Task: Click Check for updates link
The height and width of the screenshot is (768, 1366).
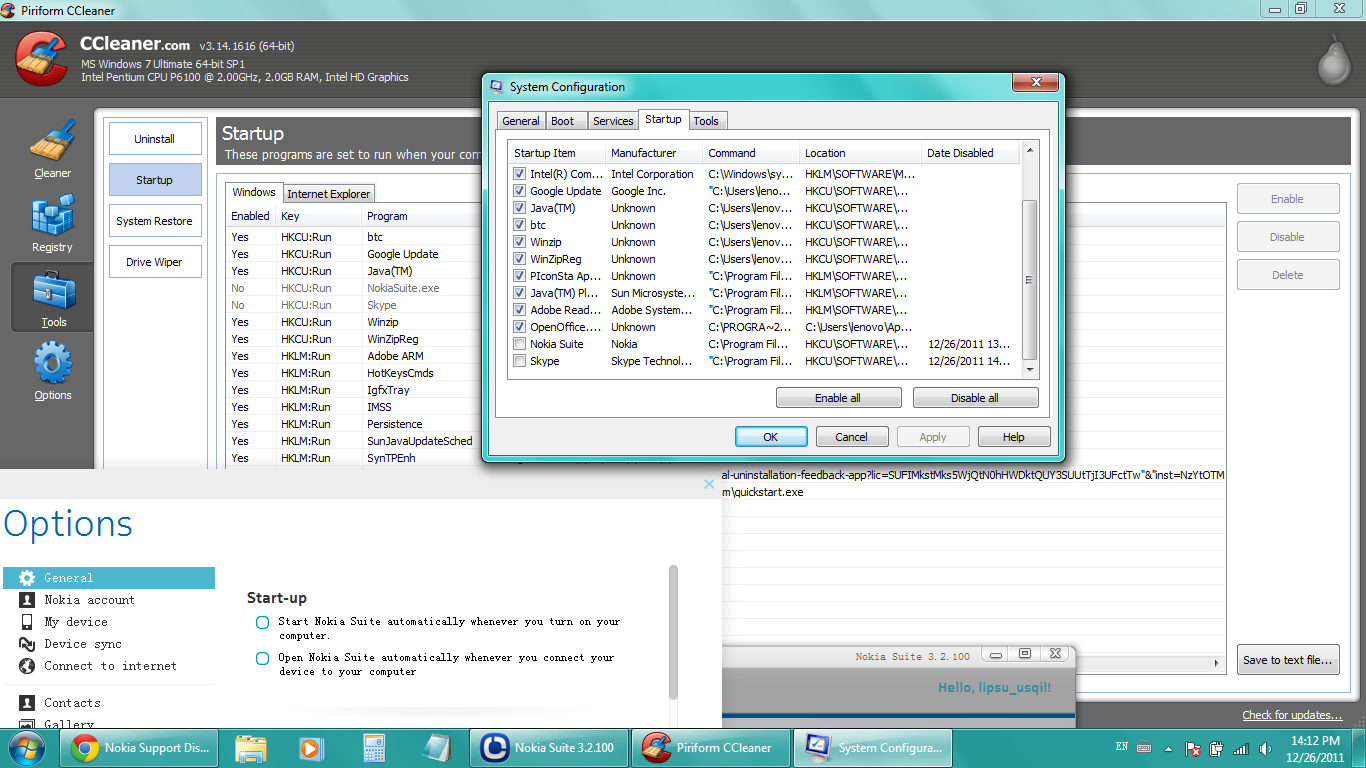Action: (1292, 715)
